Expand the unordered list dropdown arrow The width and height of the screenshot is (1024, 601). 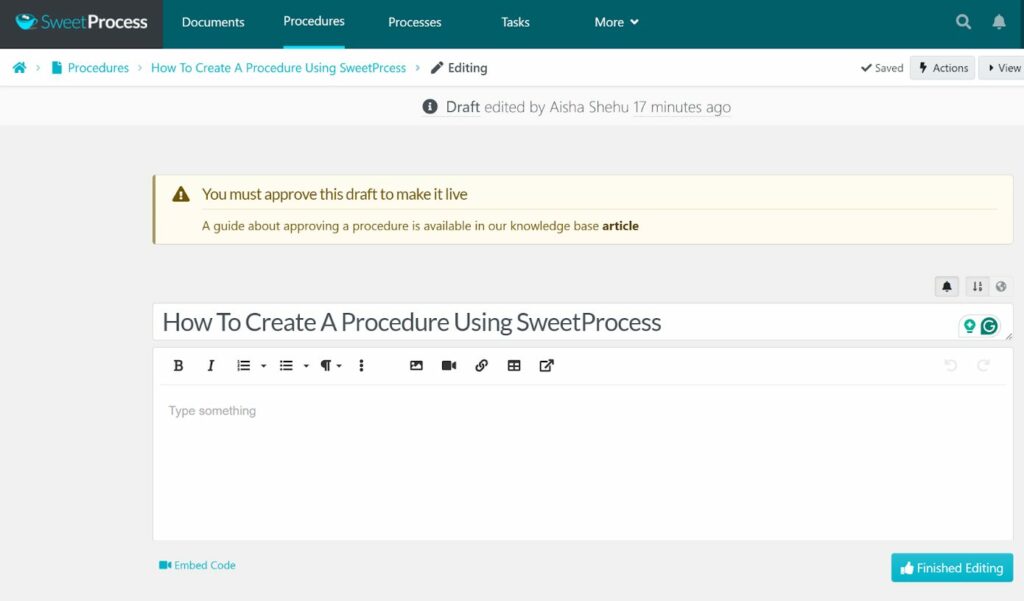click(x=306, y=366)
